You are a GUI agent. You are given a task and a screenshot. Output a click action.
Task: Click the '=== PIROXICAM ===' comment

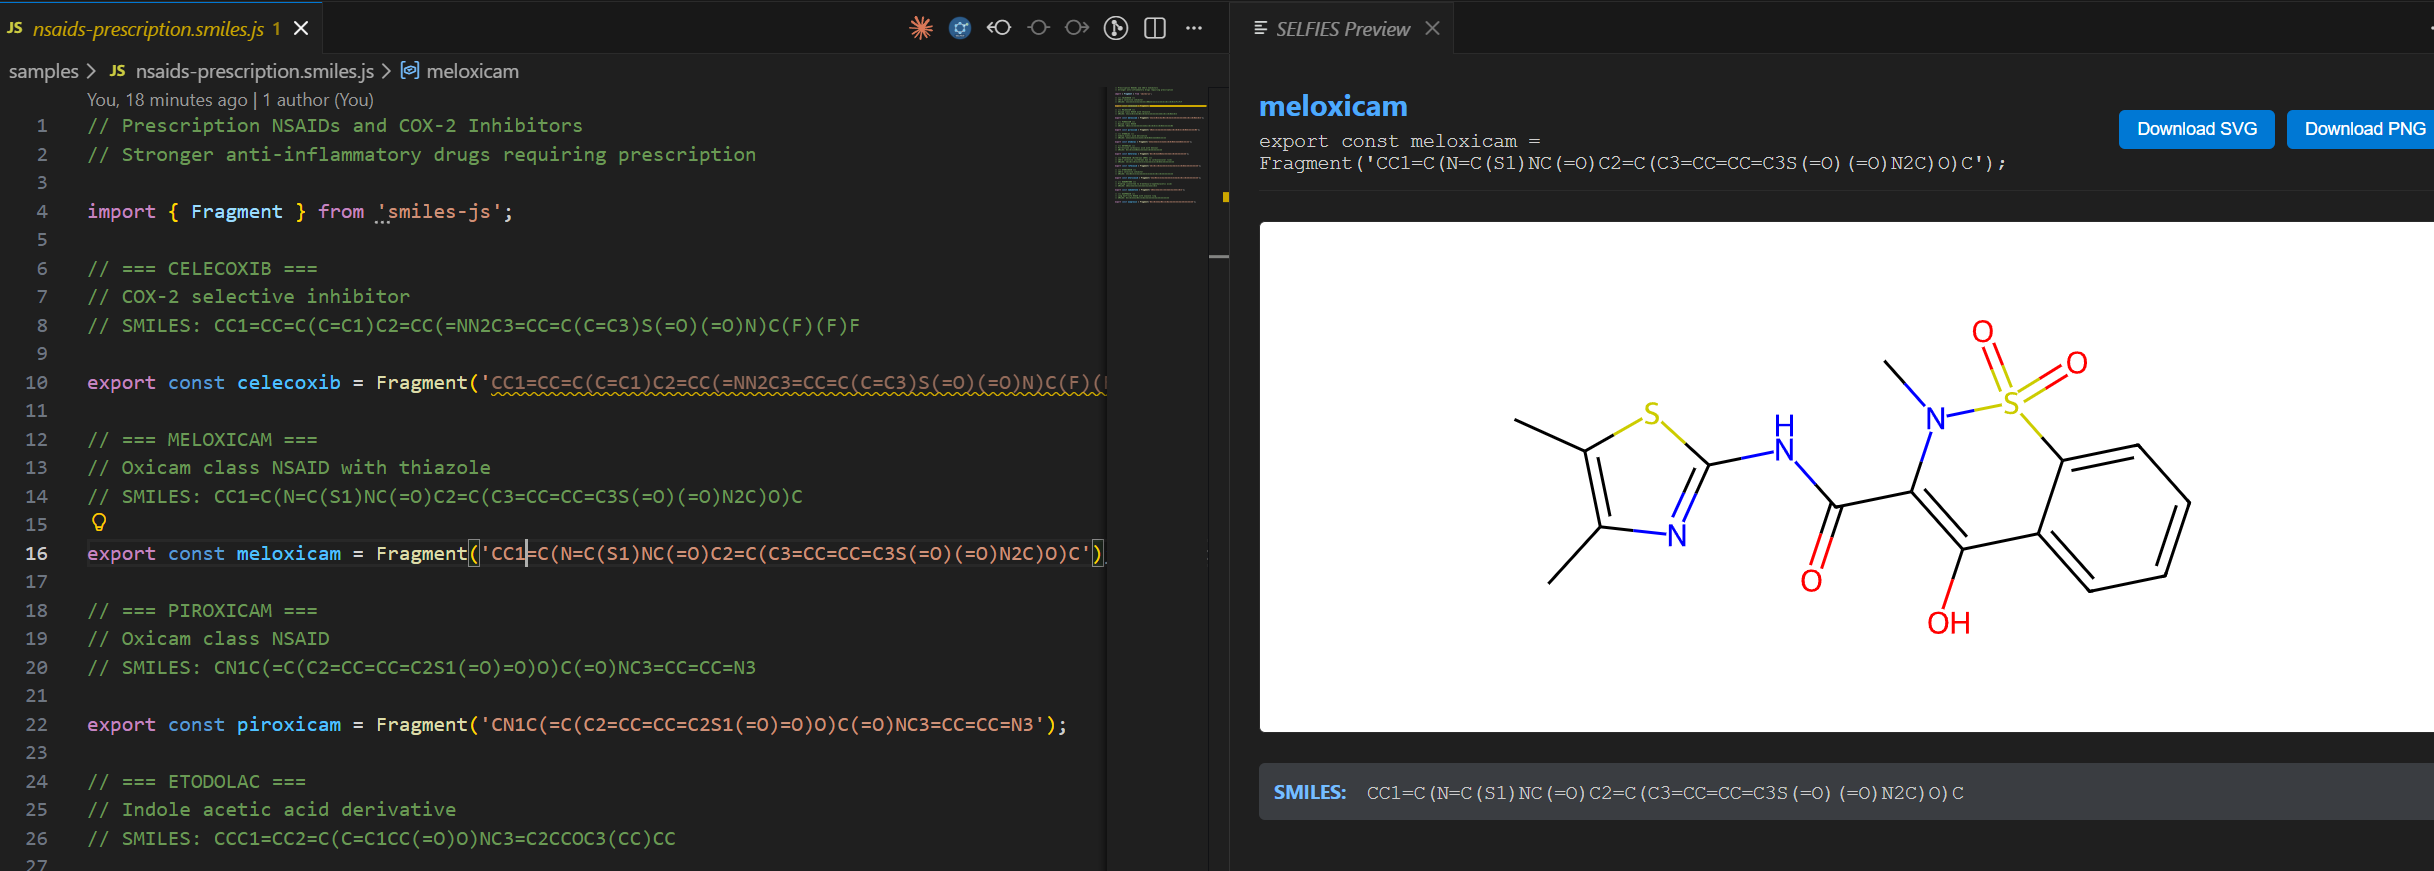[202, 610]
